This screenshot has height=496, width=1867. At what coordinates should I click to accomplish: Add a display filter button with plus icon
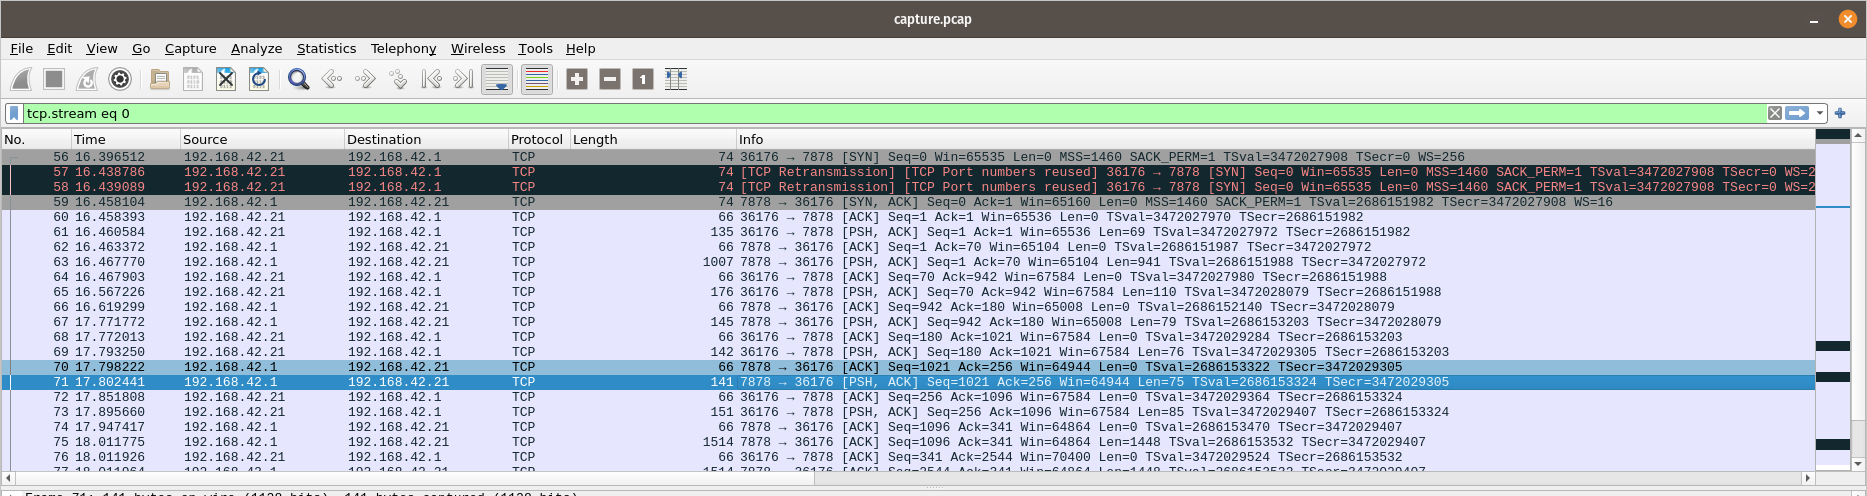pos(1840,113)
